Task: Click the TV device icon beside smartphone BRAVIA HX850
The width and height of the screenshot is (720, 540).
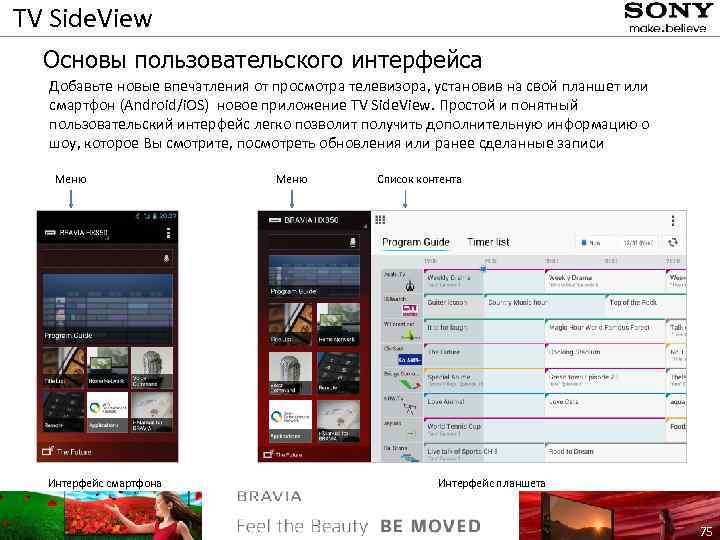Action: click(50, 233)
